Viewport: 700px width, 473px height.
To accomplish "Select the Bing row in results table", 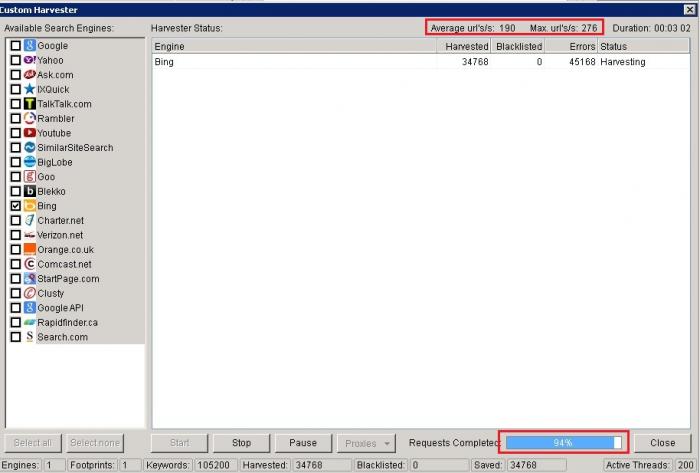I will (x=421, y=62).
